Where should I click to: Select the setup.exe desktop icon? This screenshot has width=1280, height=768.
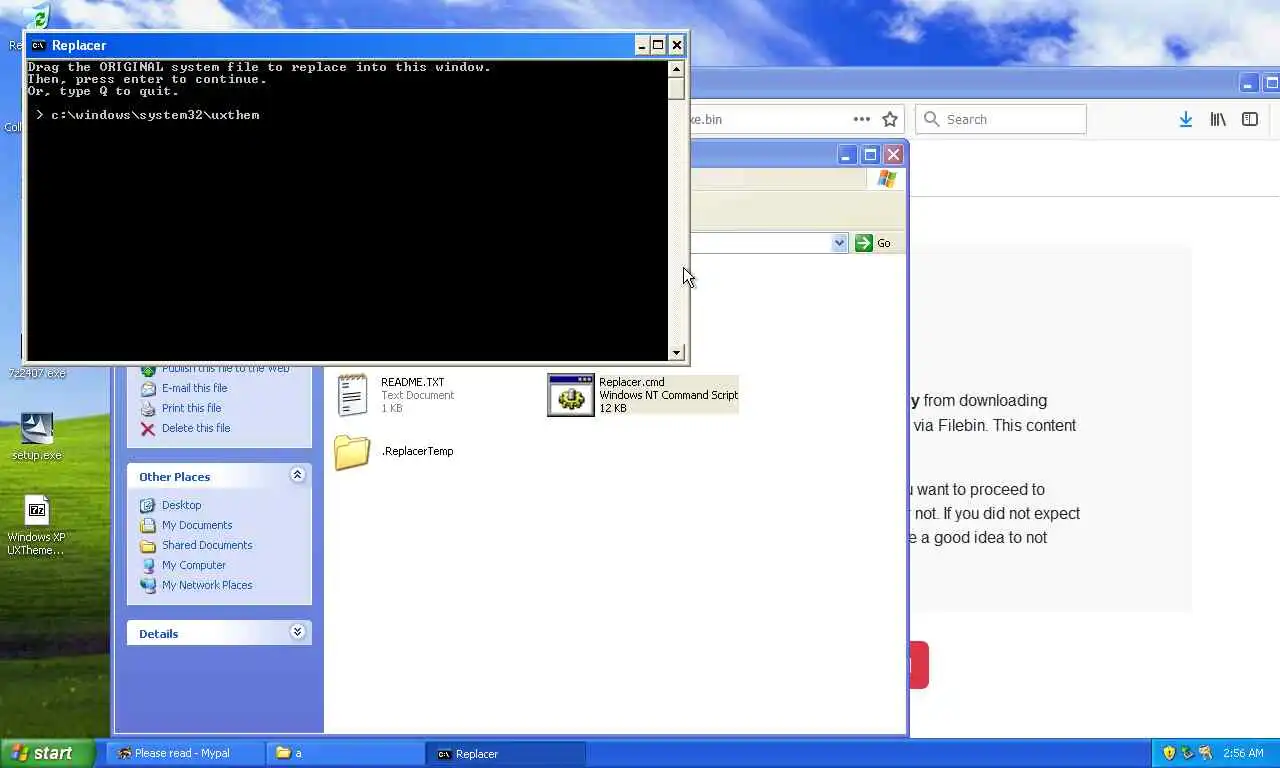[x=37, y=430]
